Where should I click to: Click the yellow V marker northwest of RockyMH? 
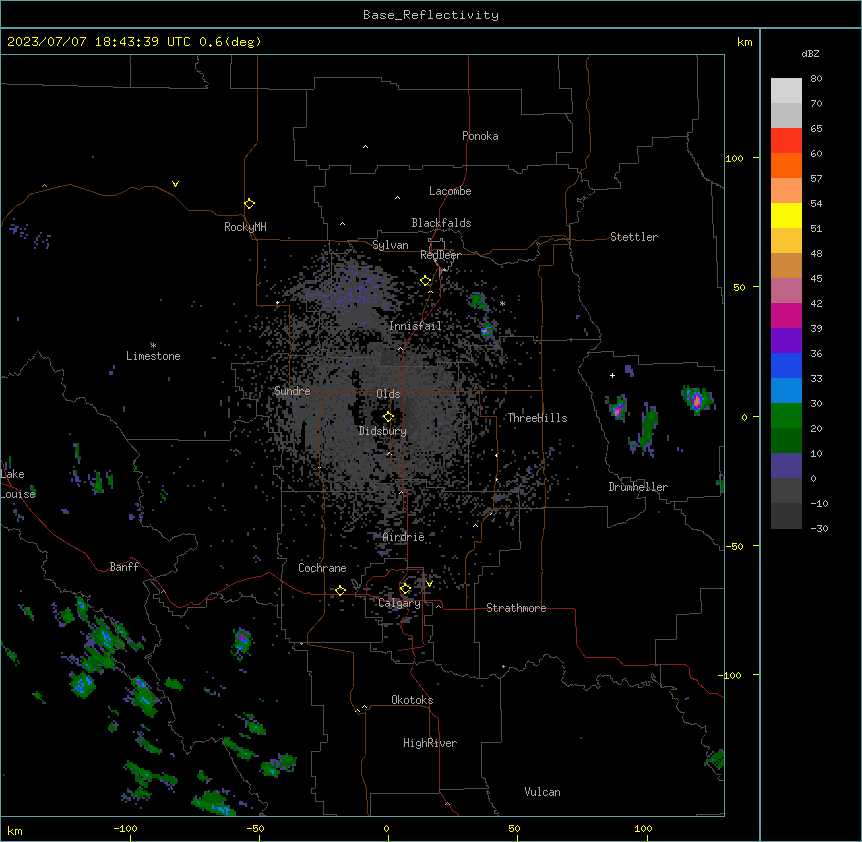pyautogui.click(x=175, y=184)
